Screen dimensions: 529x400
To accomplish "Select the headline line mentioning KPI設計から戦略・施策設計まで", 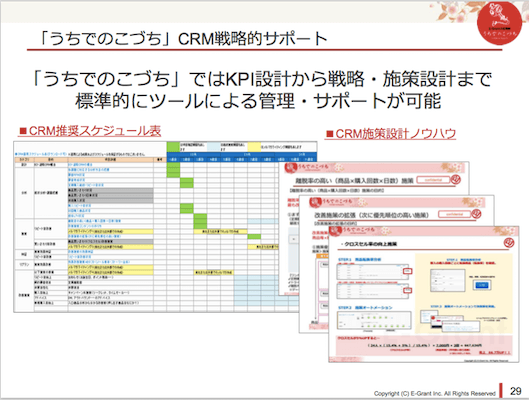I will click(x=262, y=79).
